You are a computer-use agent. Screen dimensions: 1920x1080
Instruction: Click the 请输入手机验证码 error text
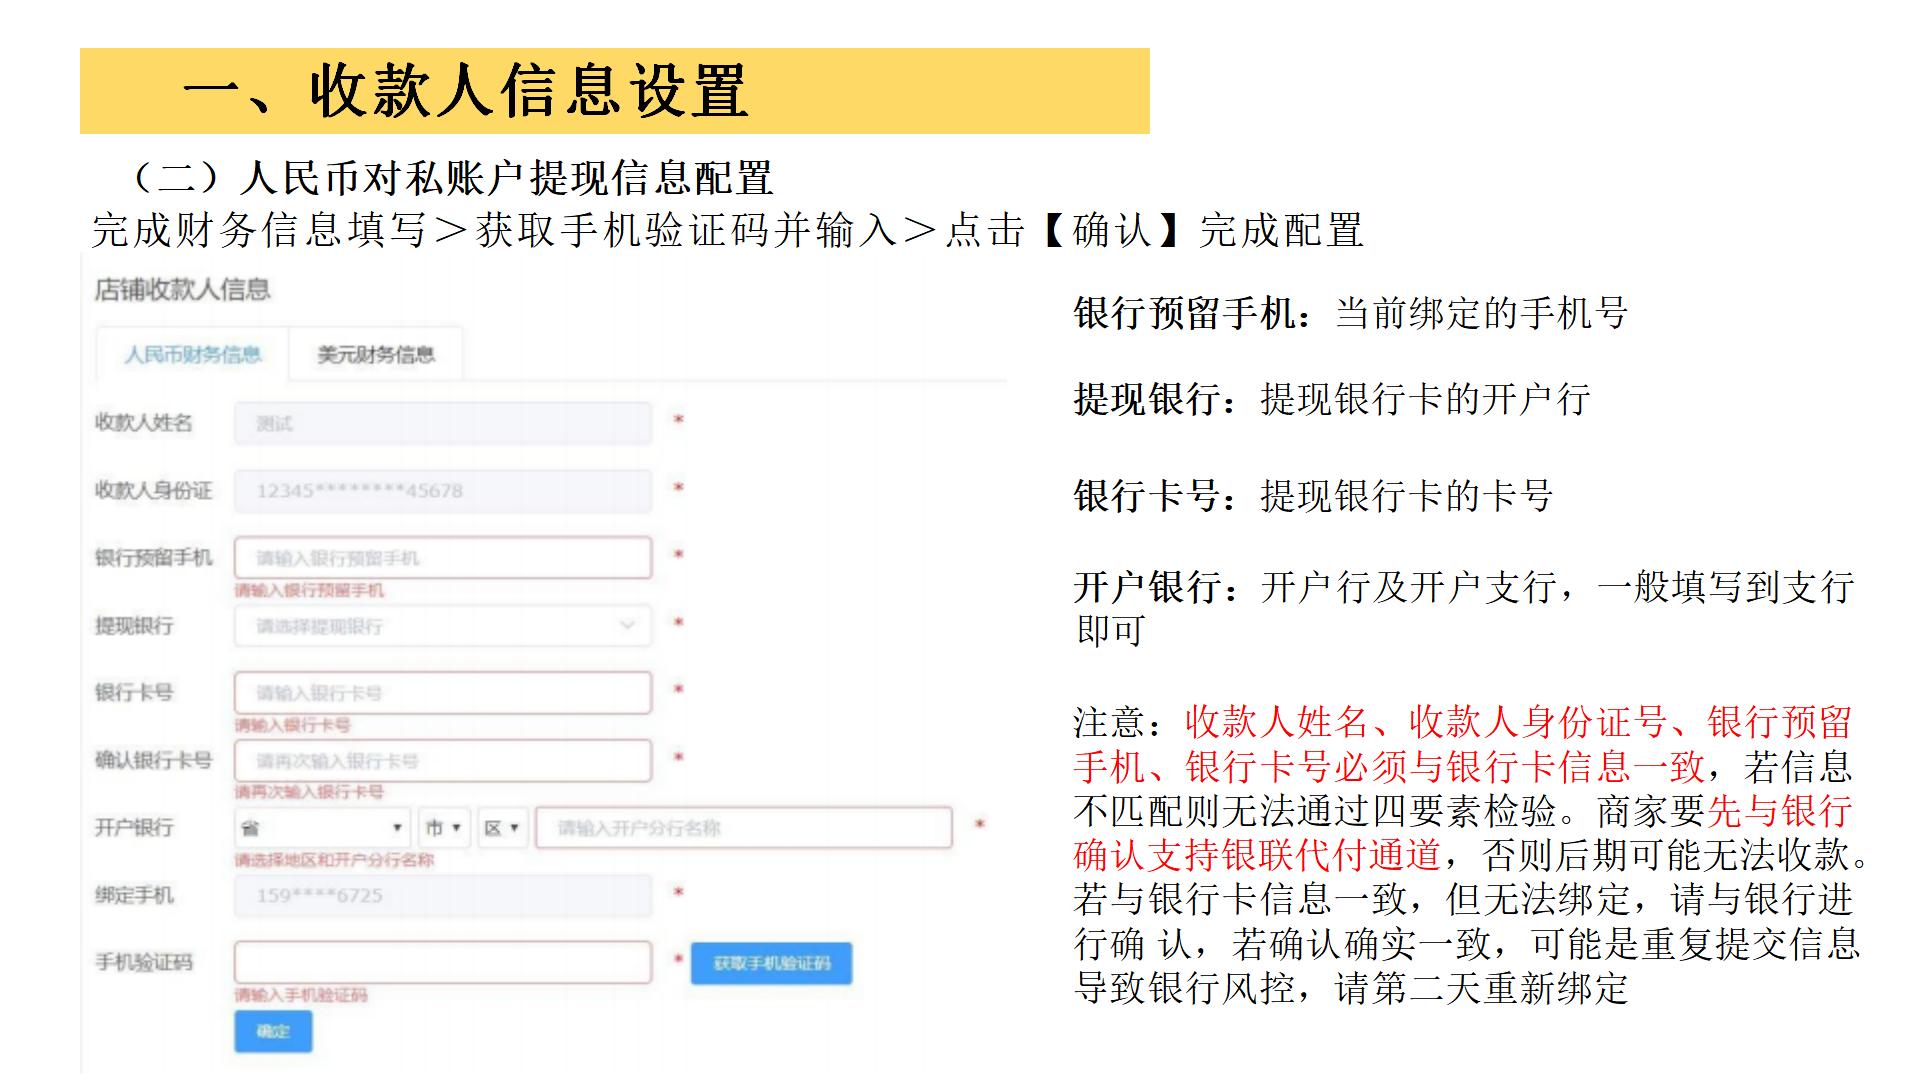click(301, 995)
